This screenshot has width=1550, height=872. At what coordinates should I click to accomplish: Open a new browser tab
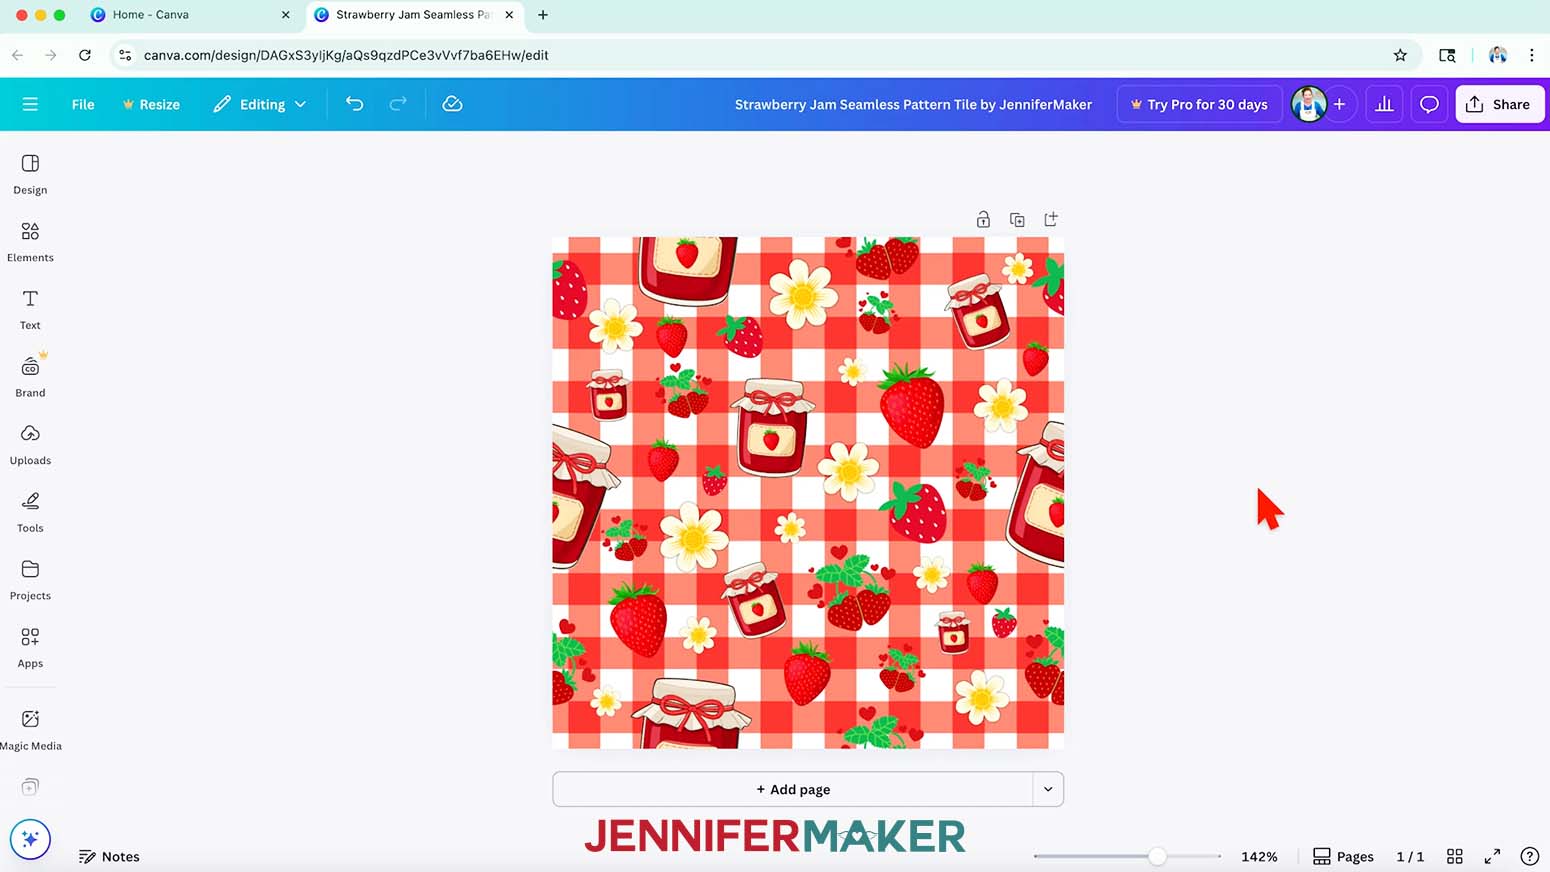pos(543,15)
